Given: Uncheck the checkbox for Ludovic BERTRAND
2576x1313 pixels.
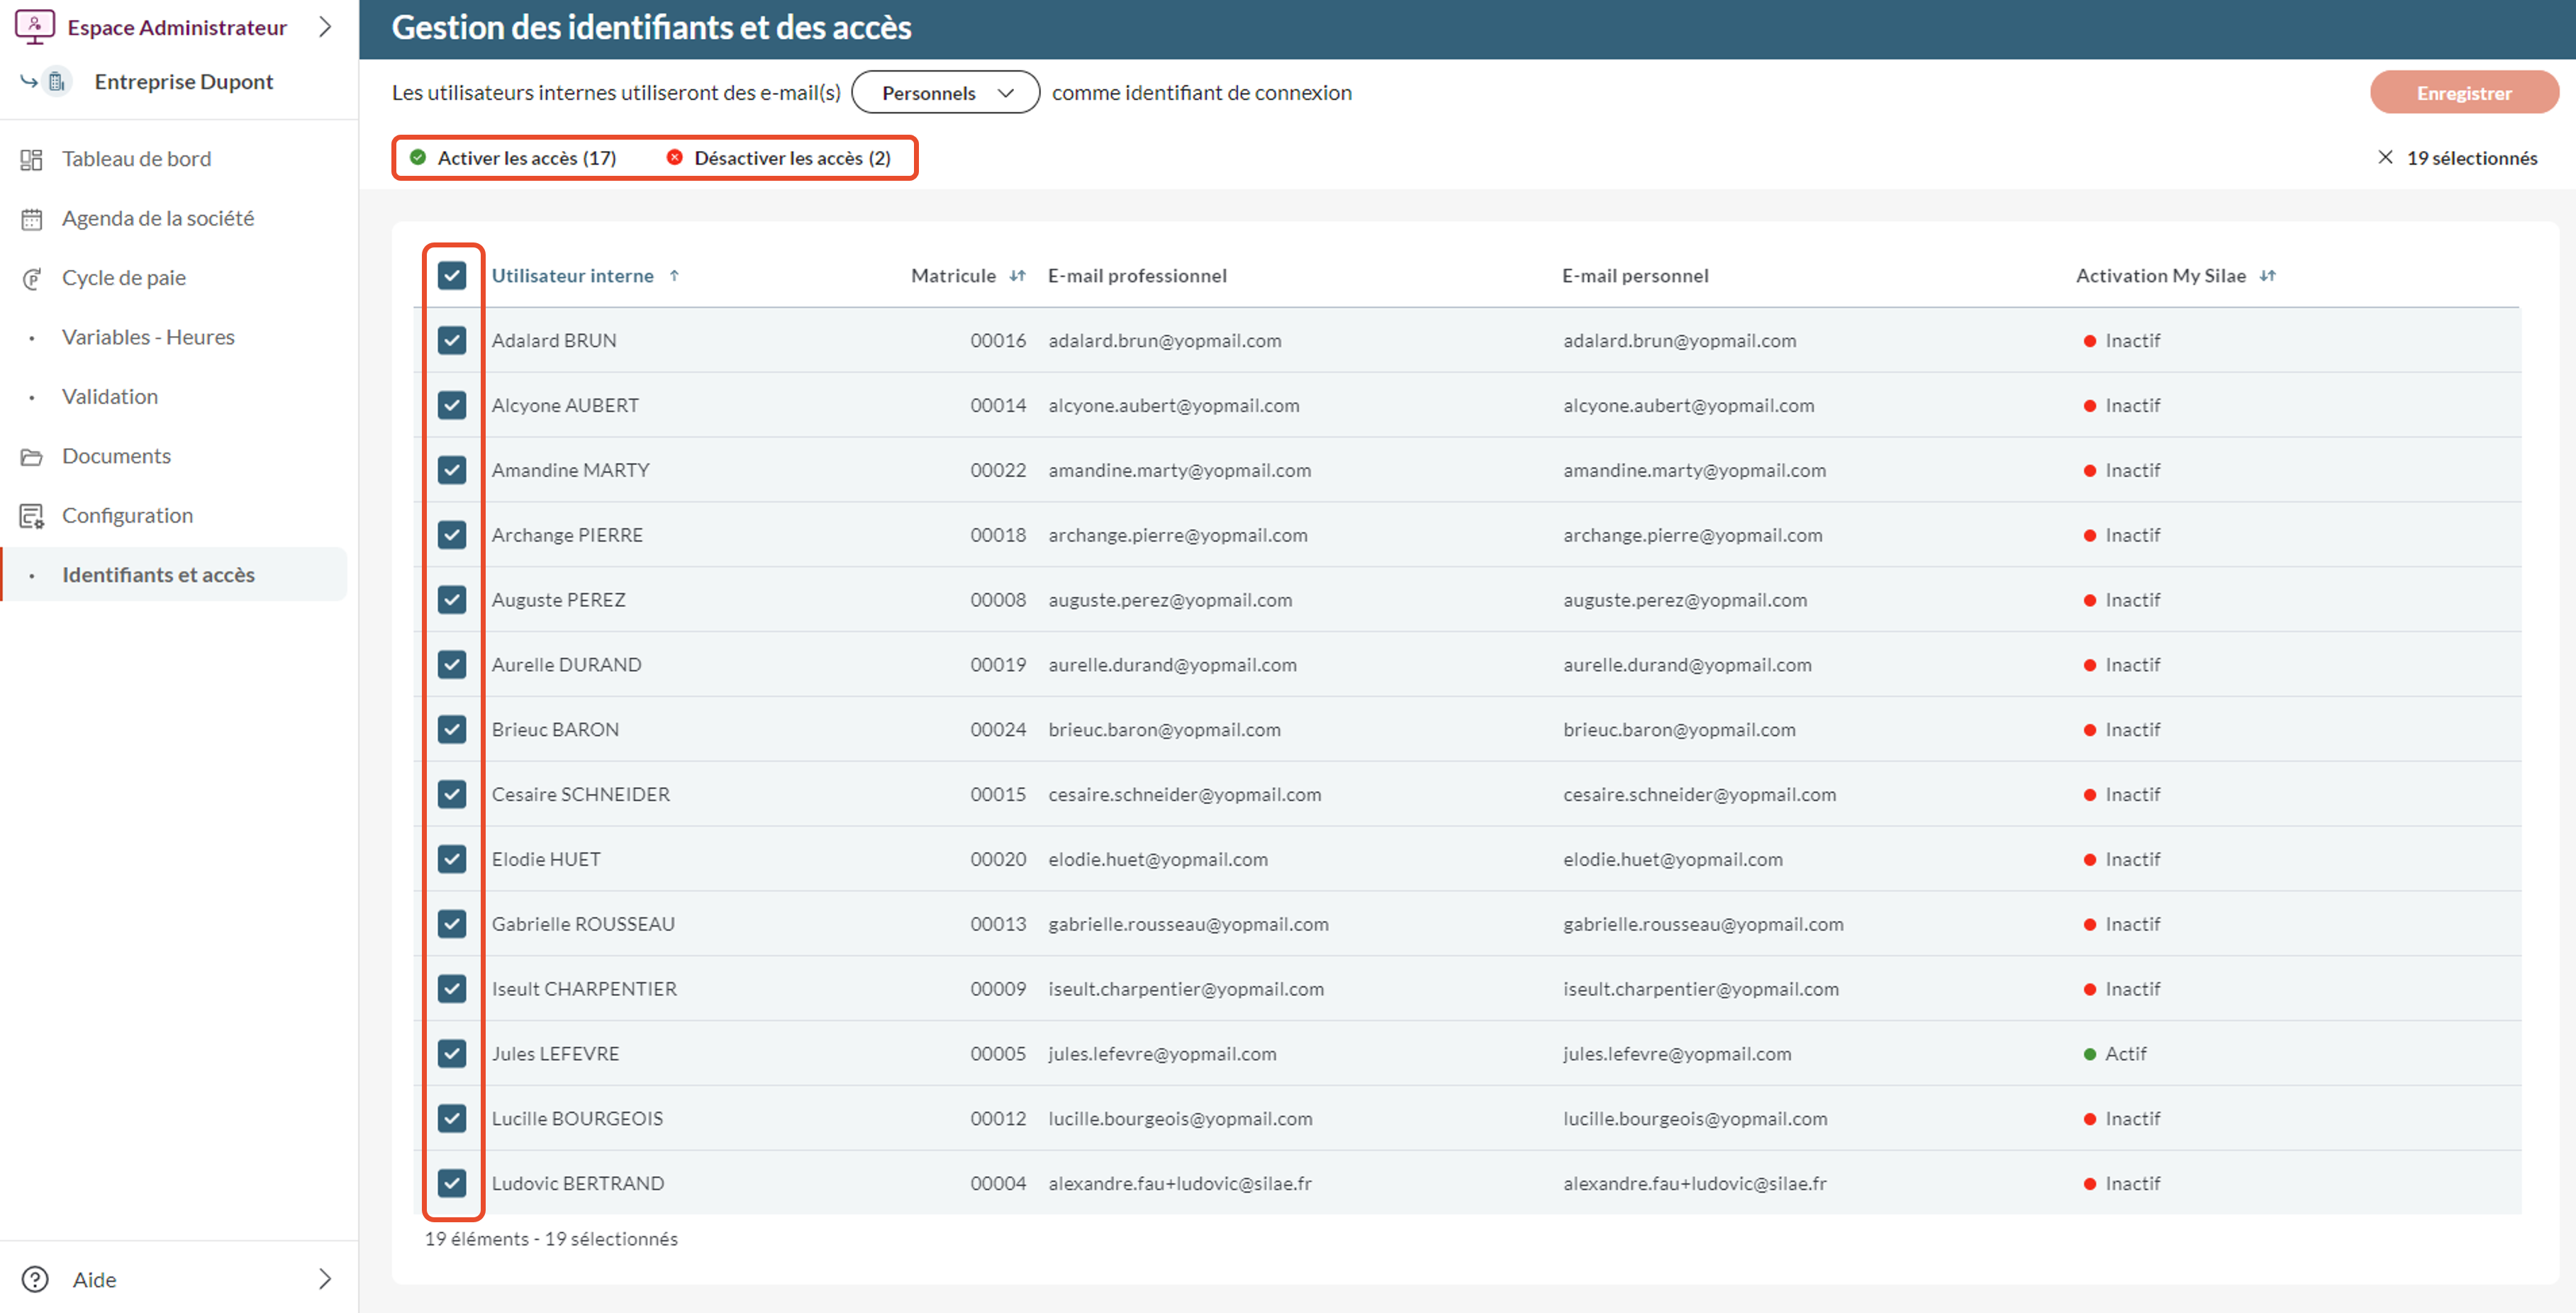Looking at the screenshot, I should (x=452, y=1183).
